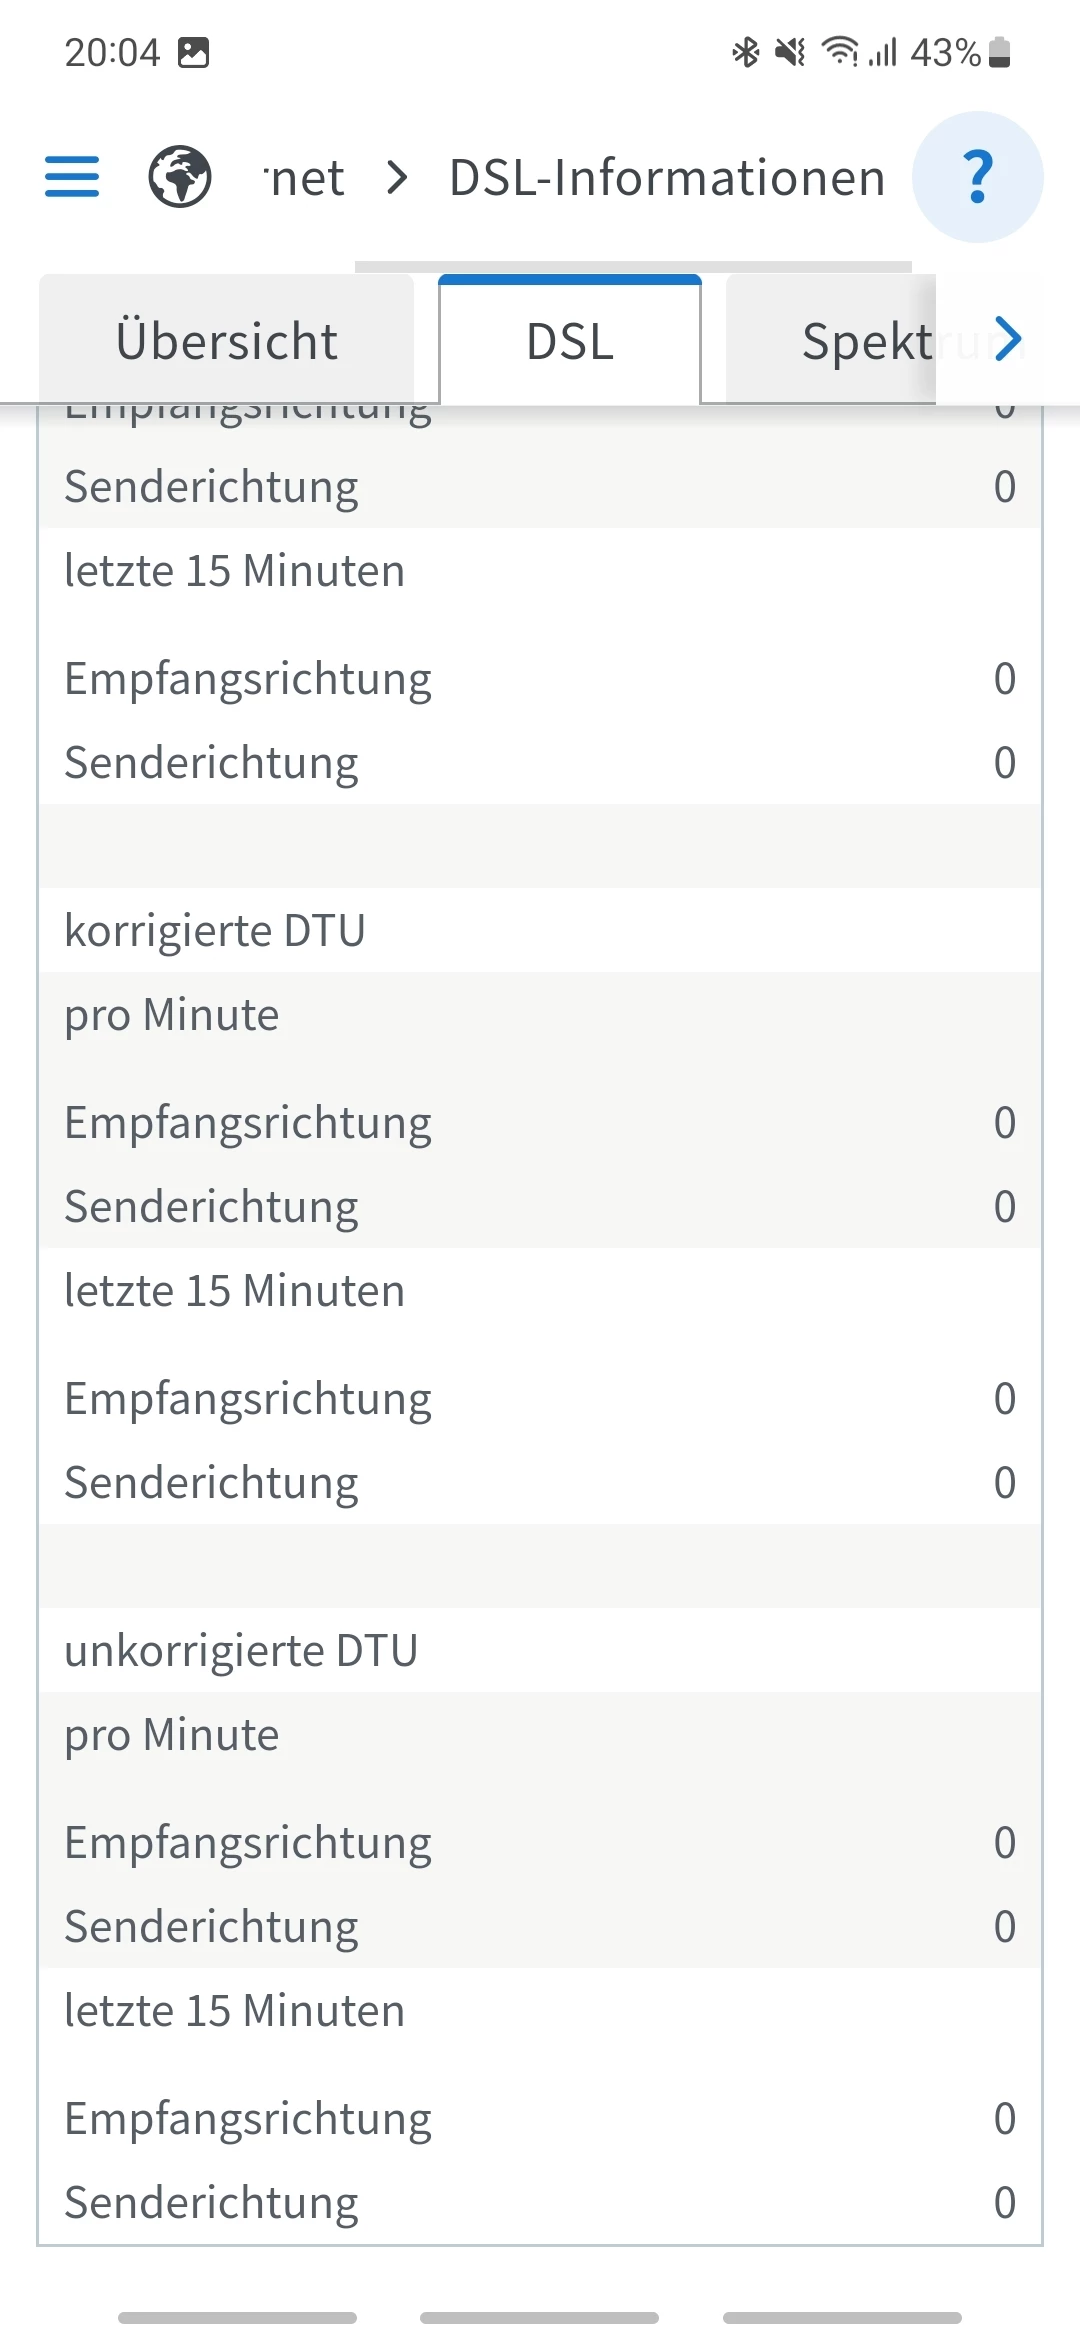Tap the battery status icon
The width and height of the screenshot is (1080, 2340).
tap(999, 52)
